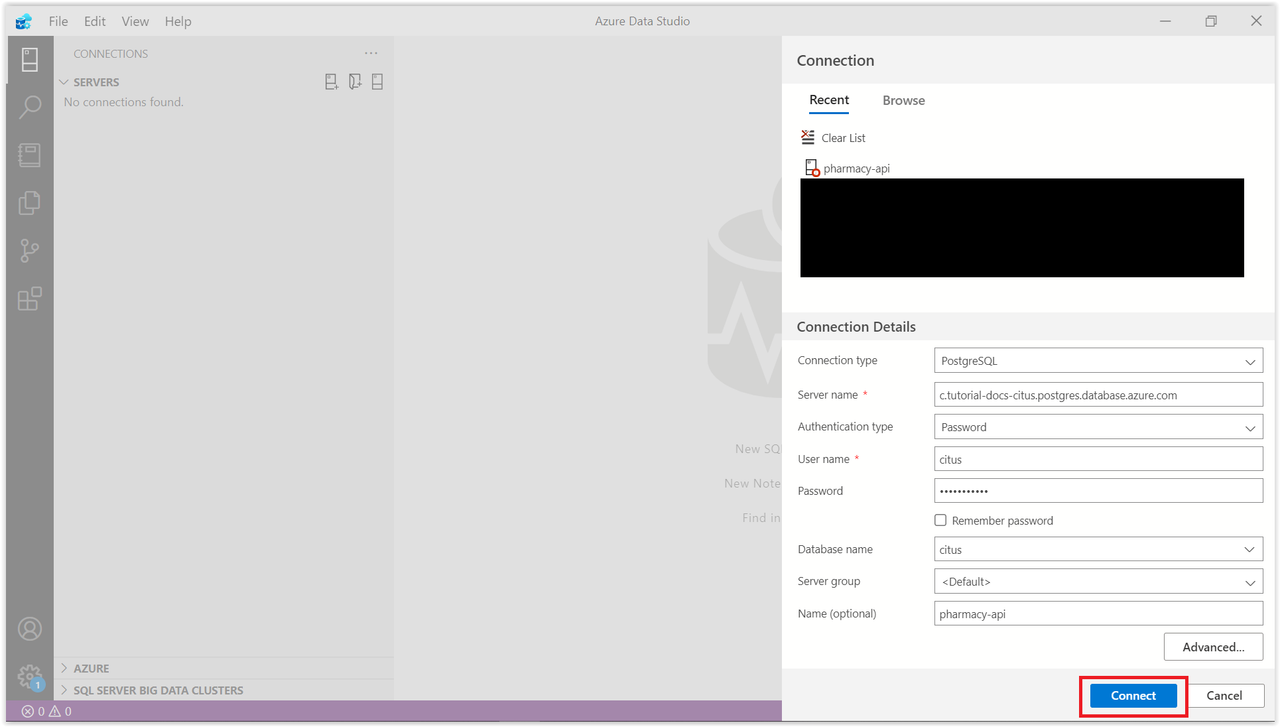Image resolution: width=1280 pixels, height=727 pixels.
Task: Open the Explorer files icon
Action: pyautogui.click(x=30, y=203)
